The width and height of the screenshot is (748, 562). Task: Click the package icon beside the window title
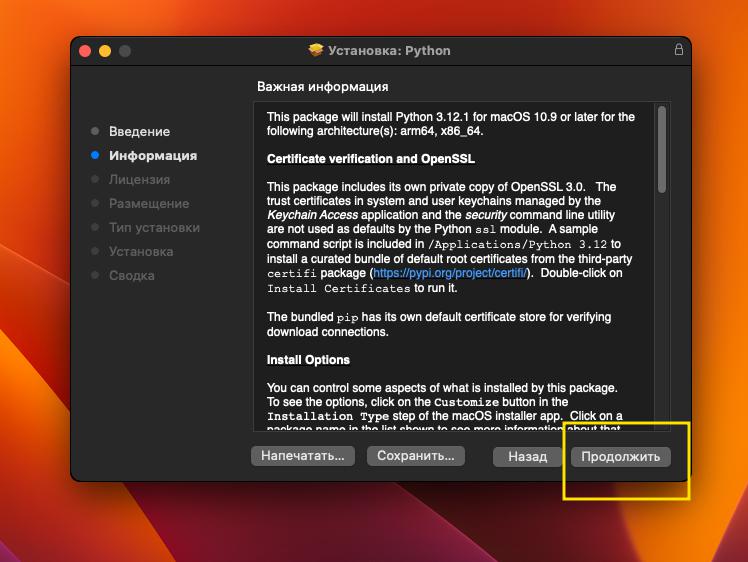click(316, 50)
